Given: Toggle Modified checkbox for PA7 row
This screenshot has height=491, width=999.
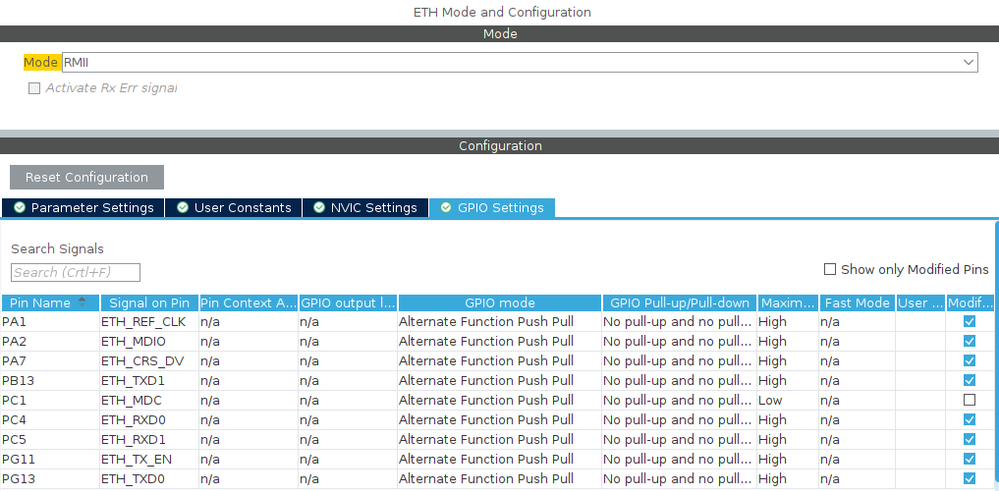Looking at the screenshot, I should tap(970, 361).
